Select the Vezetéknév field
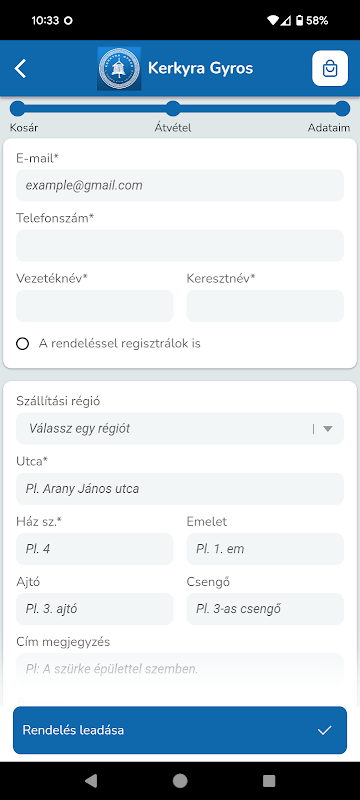The image size is (360, 800). pyautogui.click(x=95, y=306)
